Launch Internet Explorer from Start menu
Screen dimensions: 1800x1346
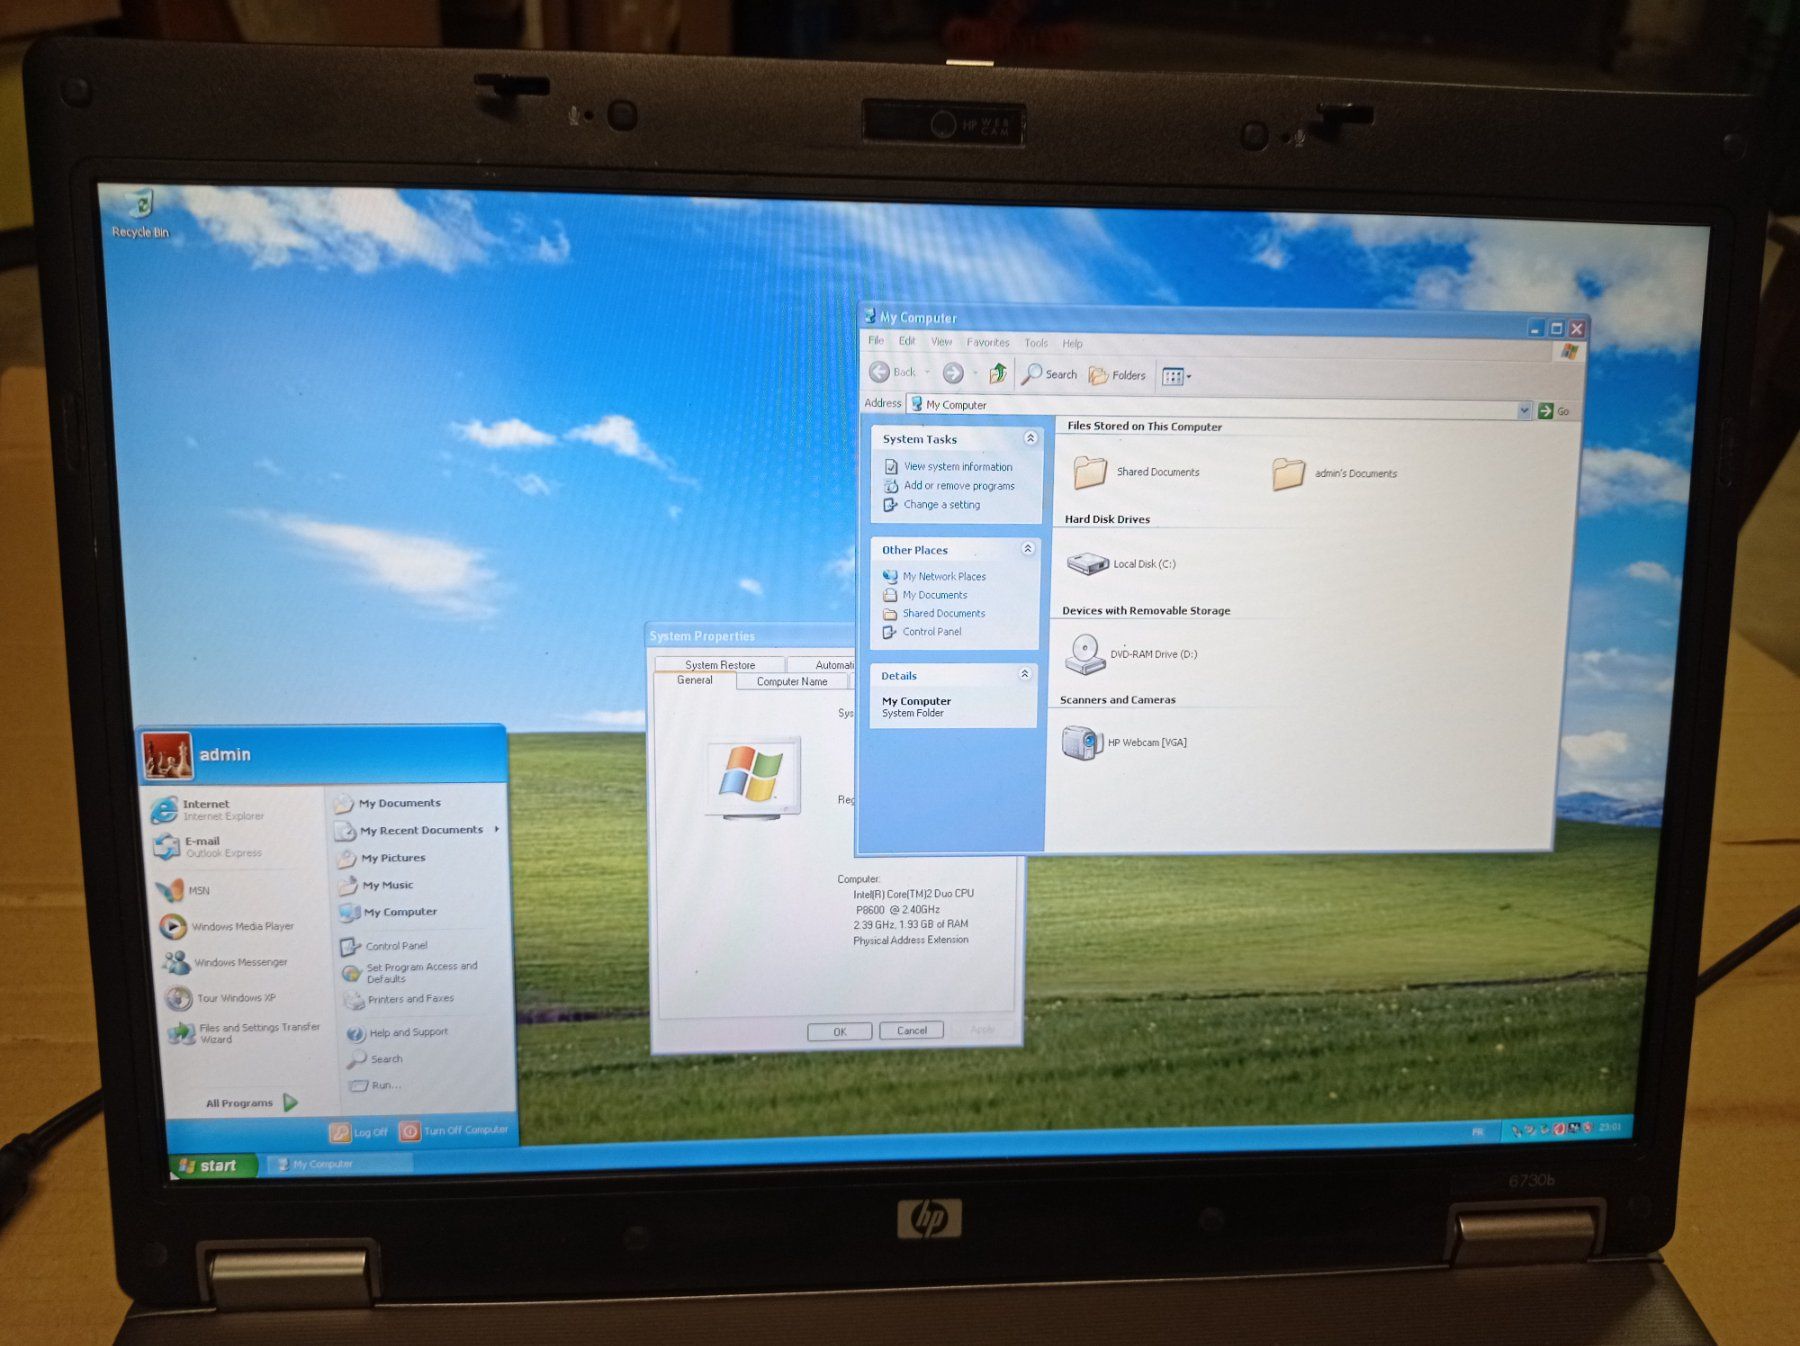click(x=207, y=809)
